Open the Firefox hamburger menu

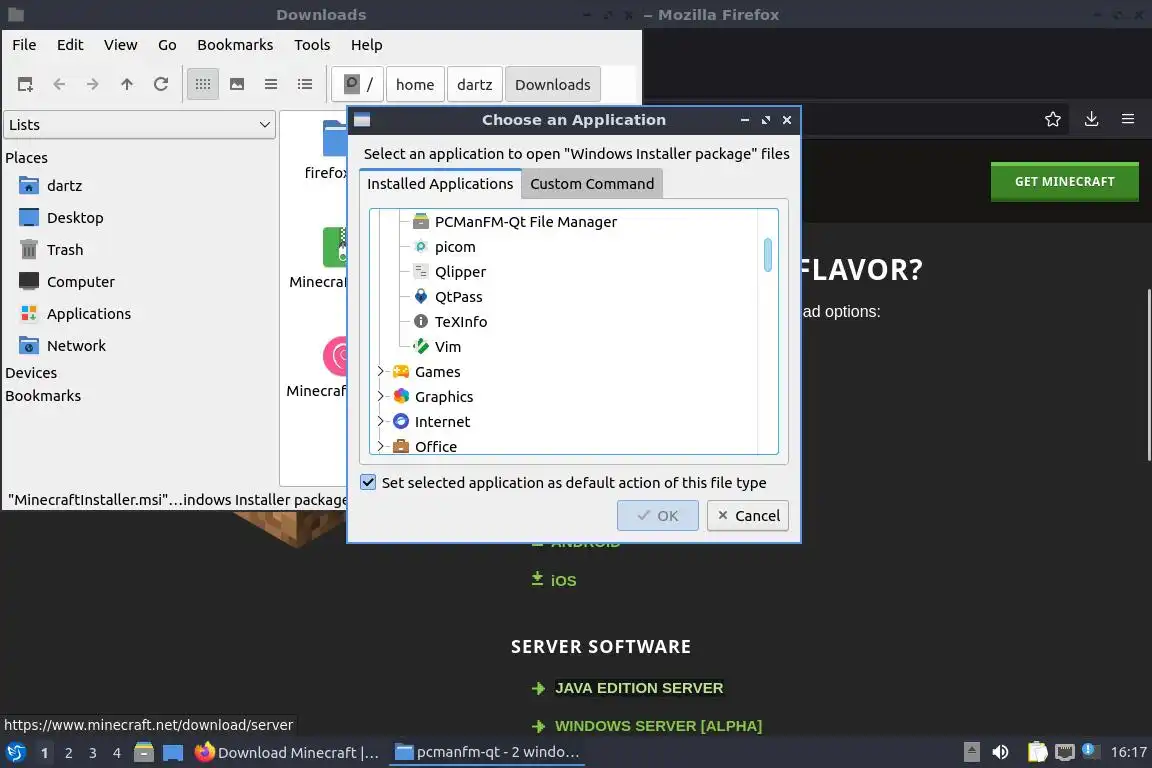[1128, 119]
